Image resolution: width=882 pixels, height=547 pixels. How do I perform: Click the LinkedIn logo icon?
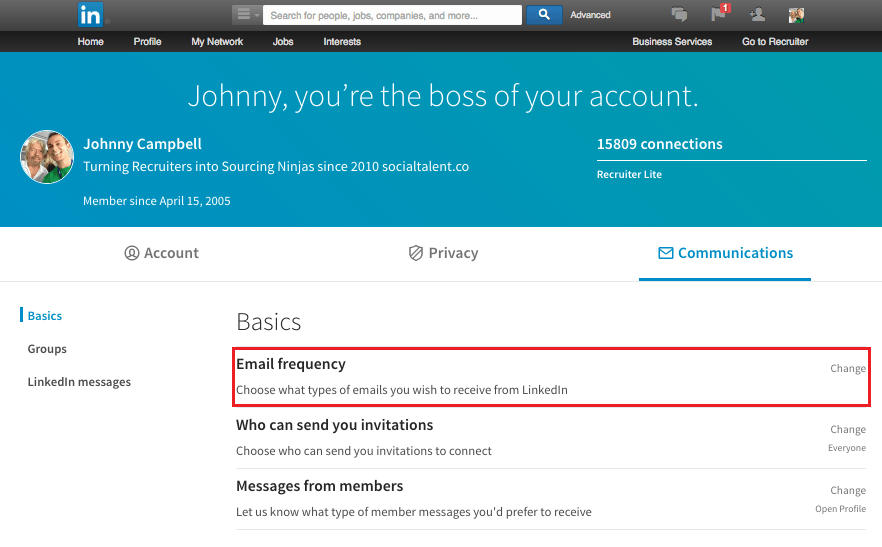[91, 15]
